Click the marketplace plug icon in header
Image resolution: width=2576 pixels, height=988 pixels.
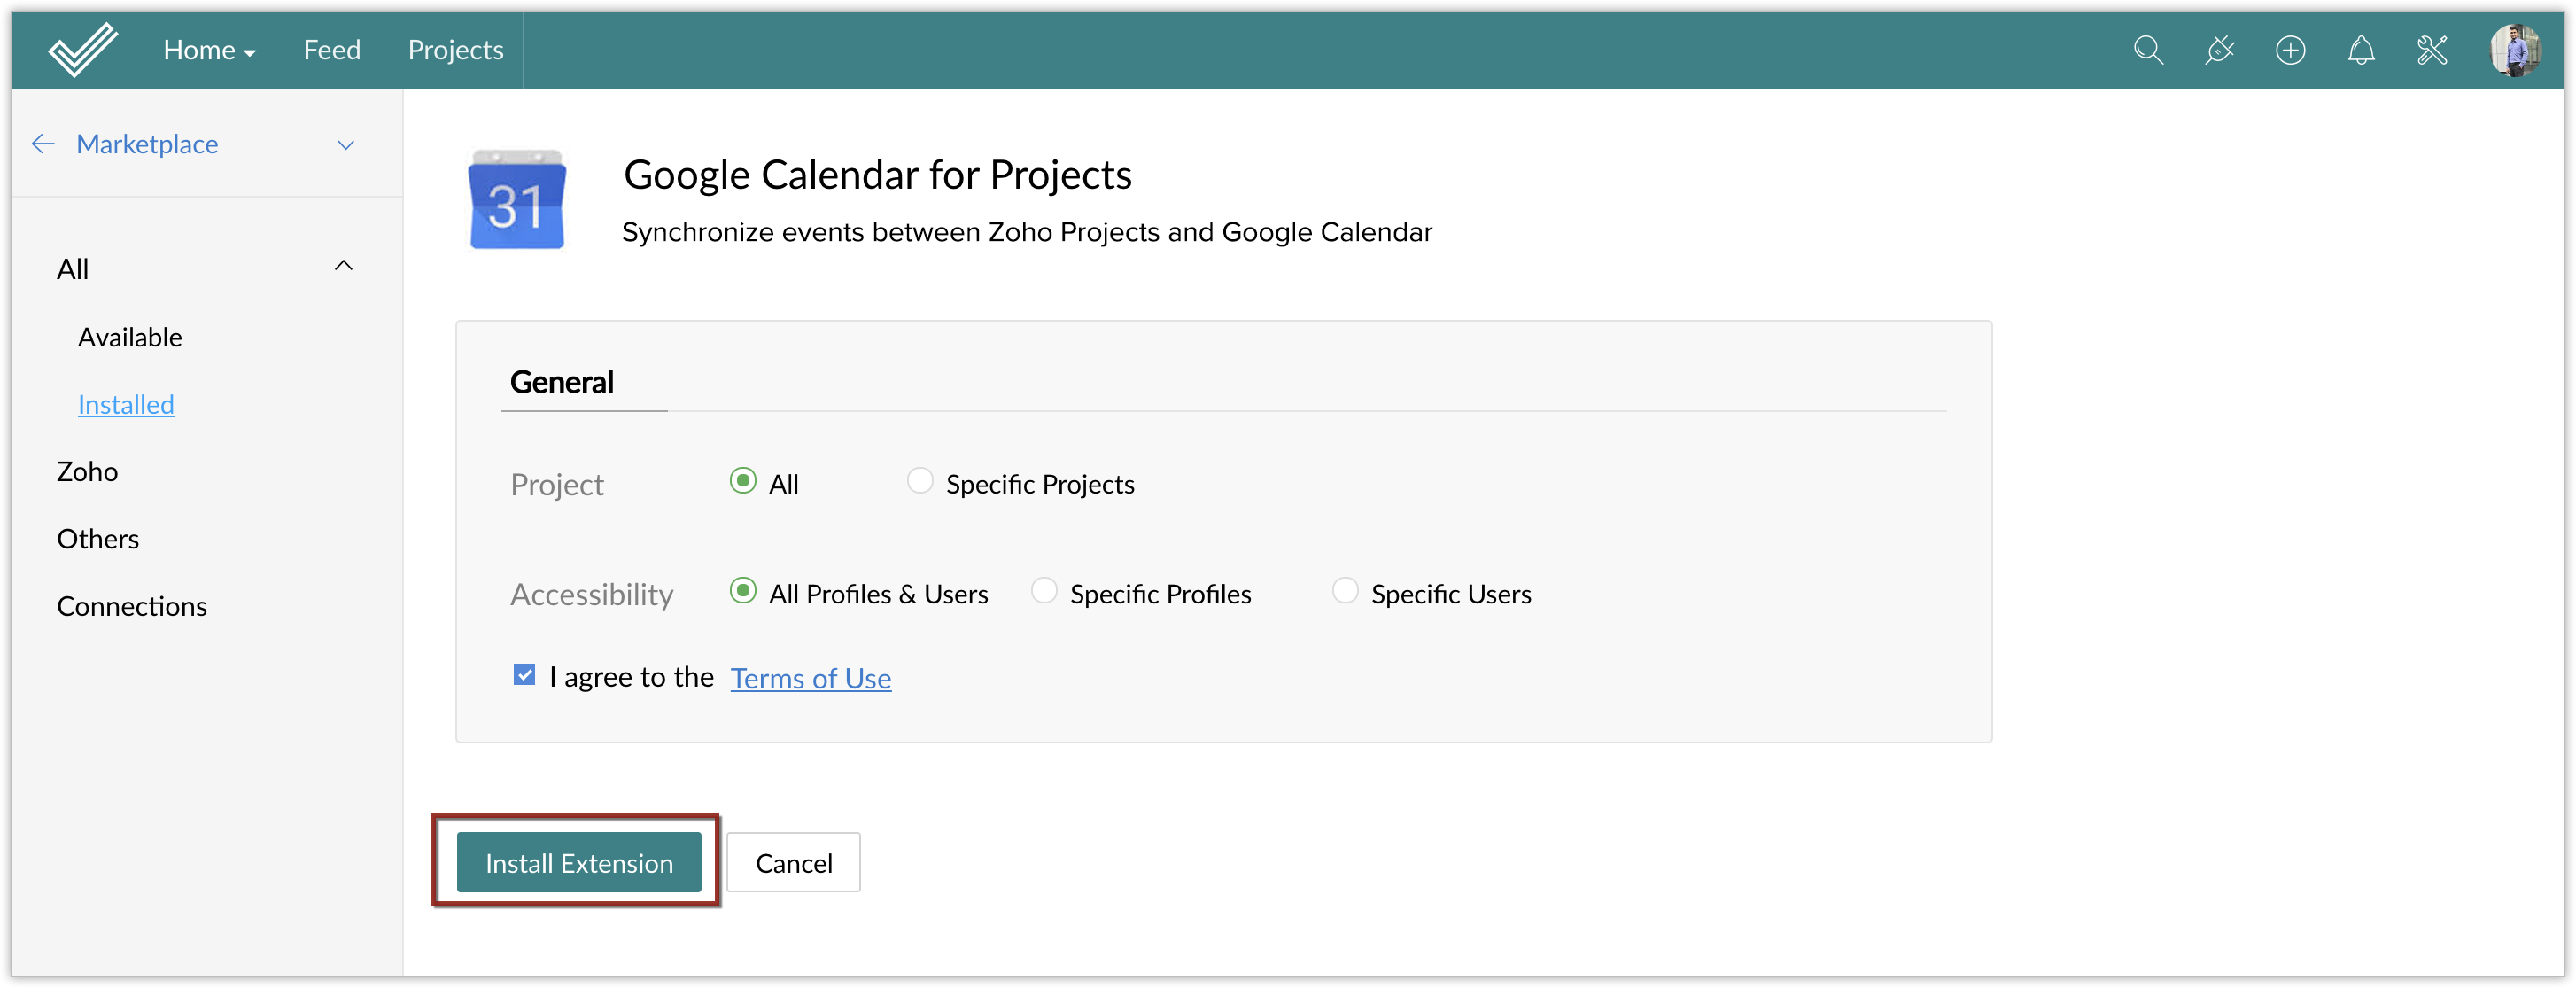point(2219,50)
